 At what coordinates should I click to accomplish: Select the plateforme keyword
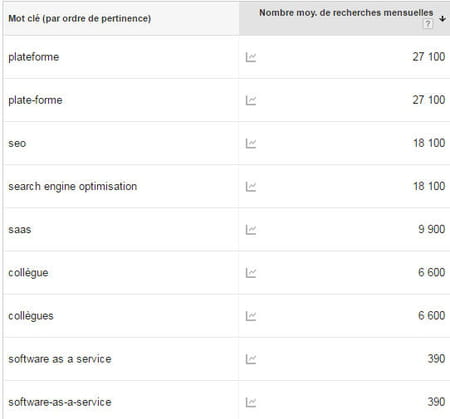[x=34, y=57]
